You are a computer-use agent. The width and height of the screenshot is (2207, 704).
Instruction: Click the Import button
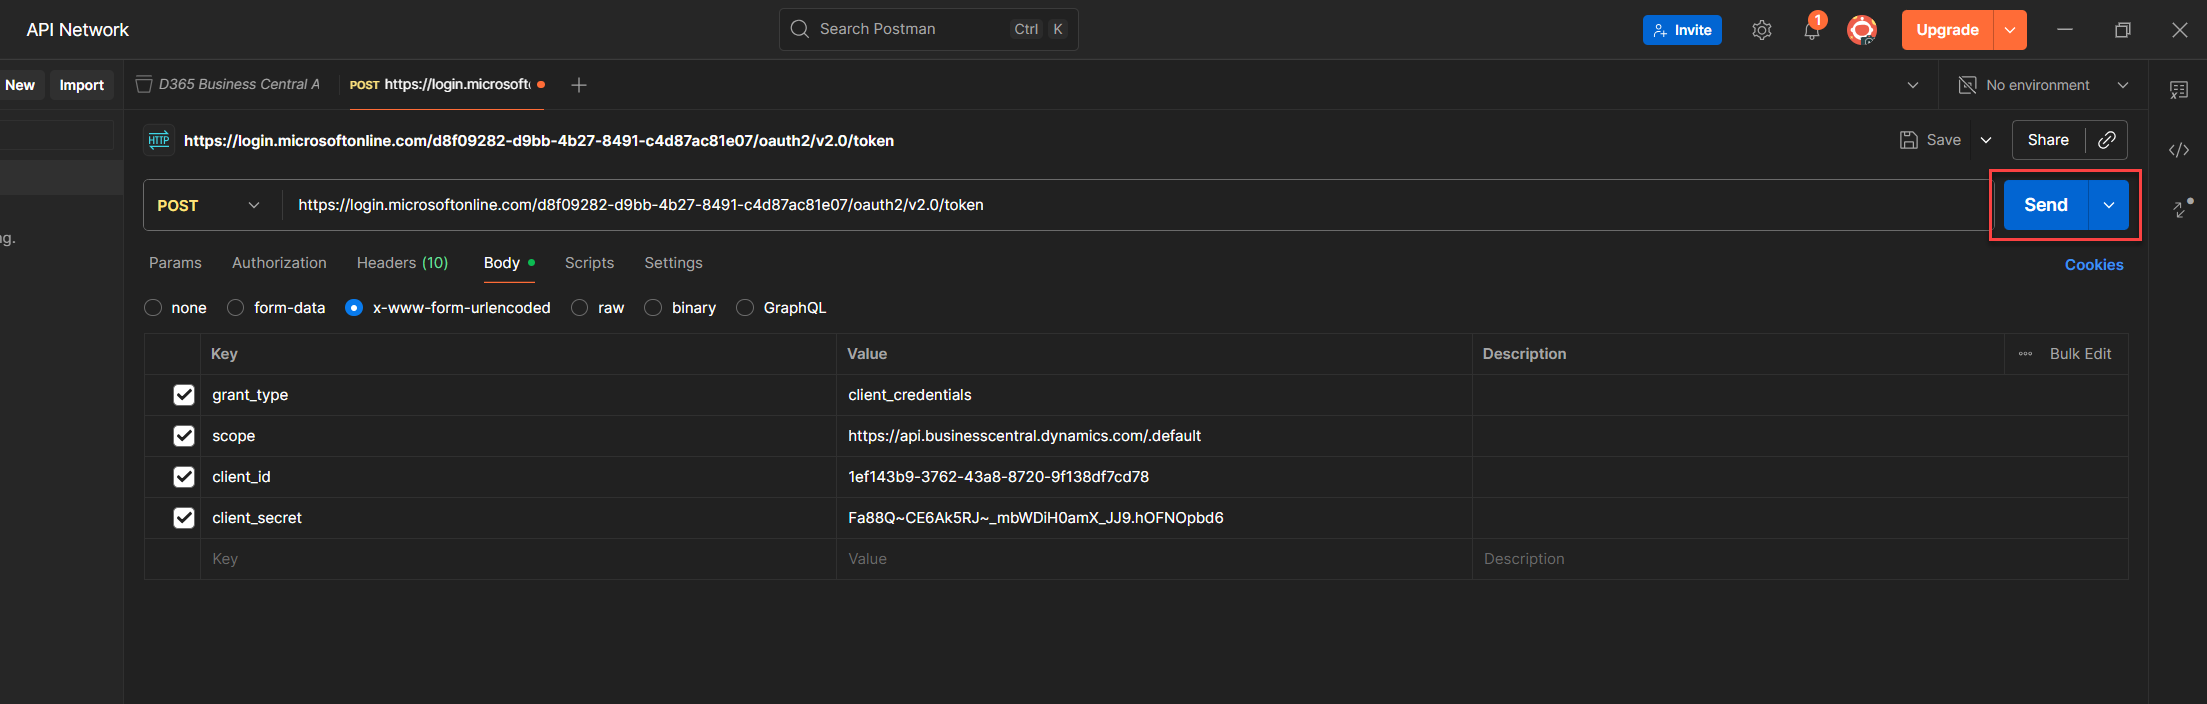[x=82, y=85]
